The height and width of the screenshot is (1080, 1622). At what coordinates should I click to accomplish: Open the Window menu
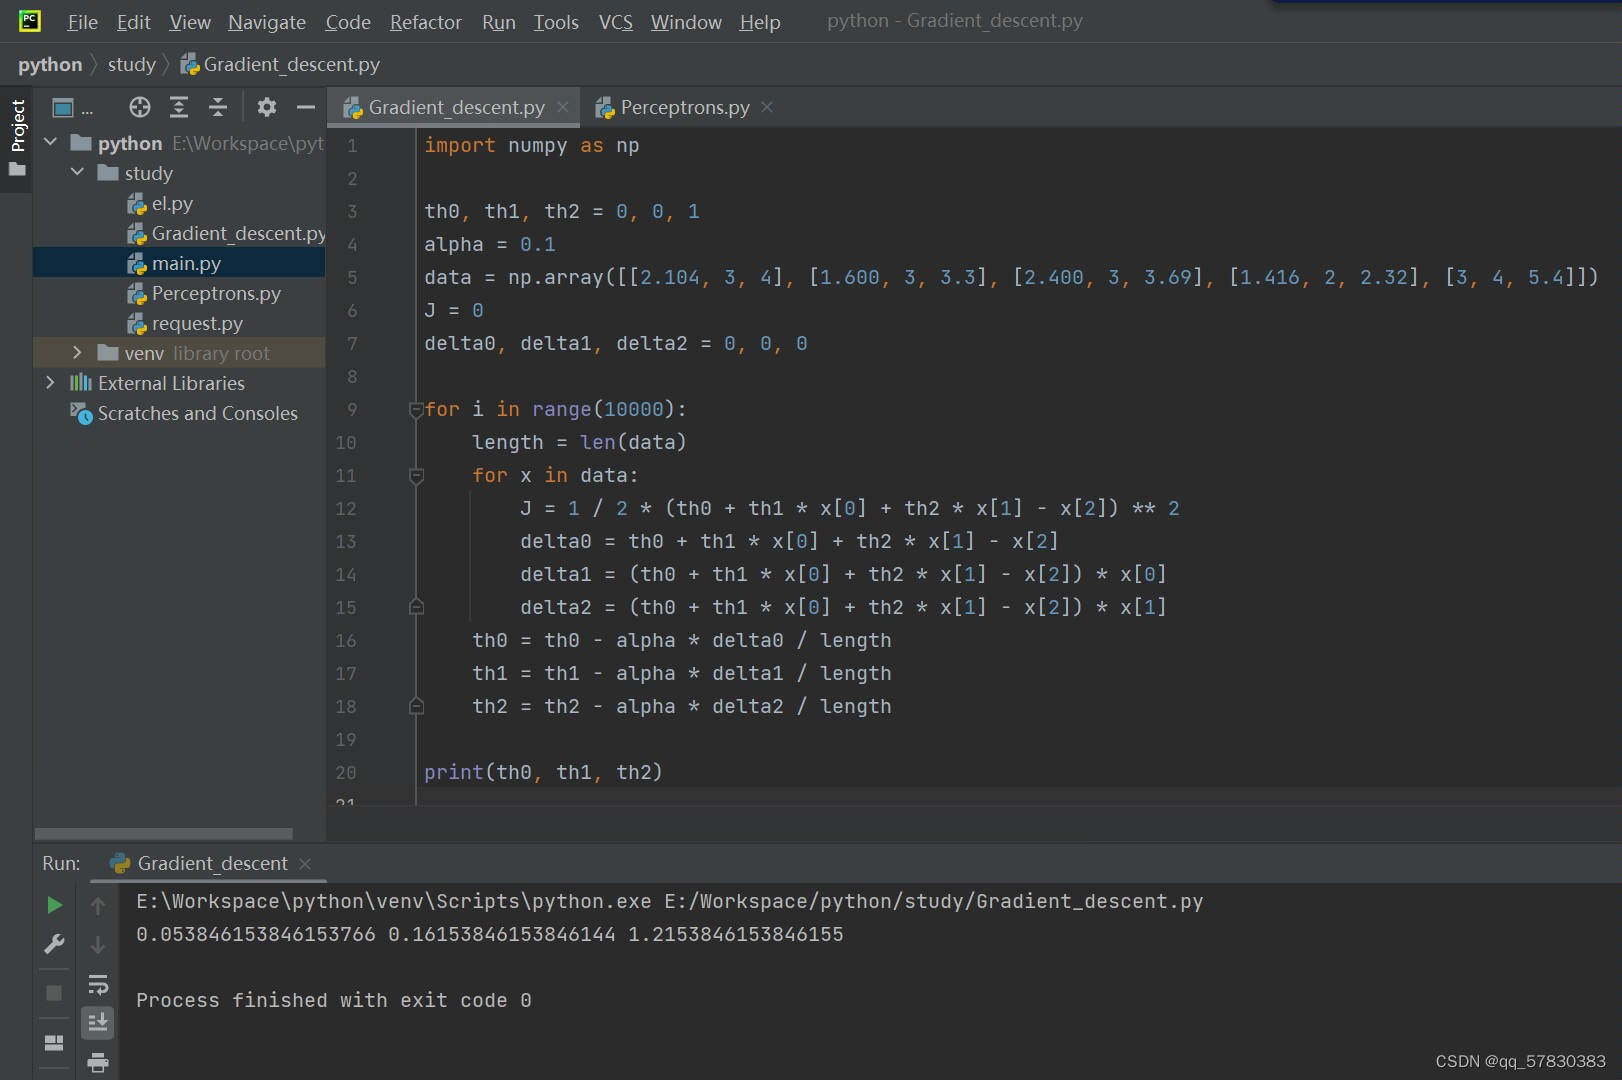pos(686,22)
